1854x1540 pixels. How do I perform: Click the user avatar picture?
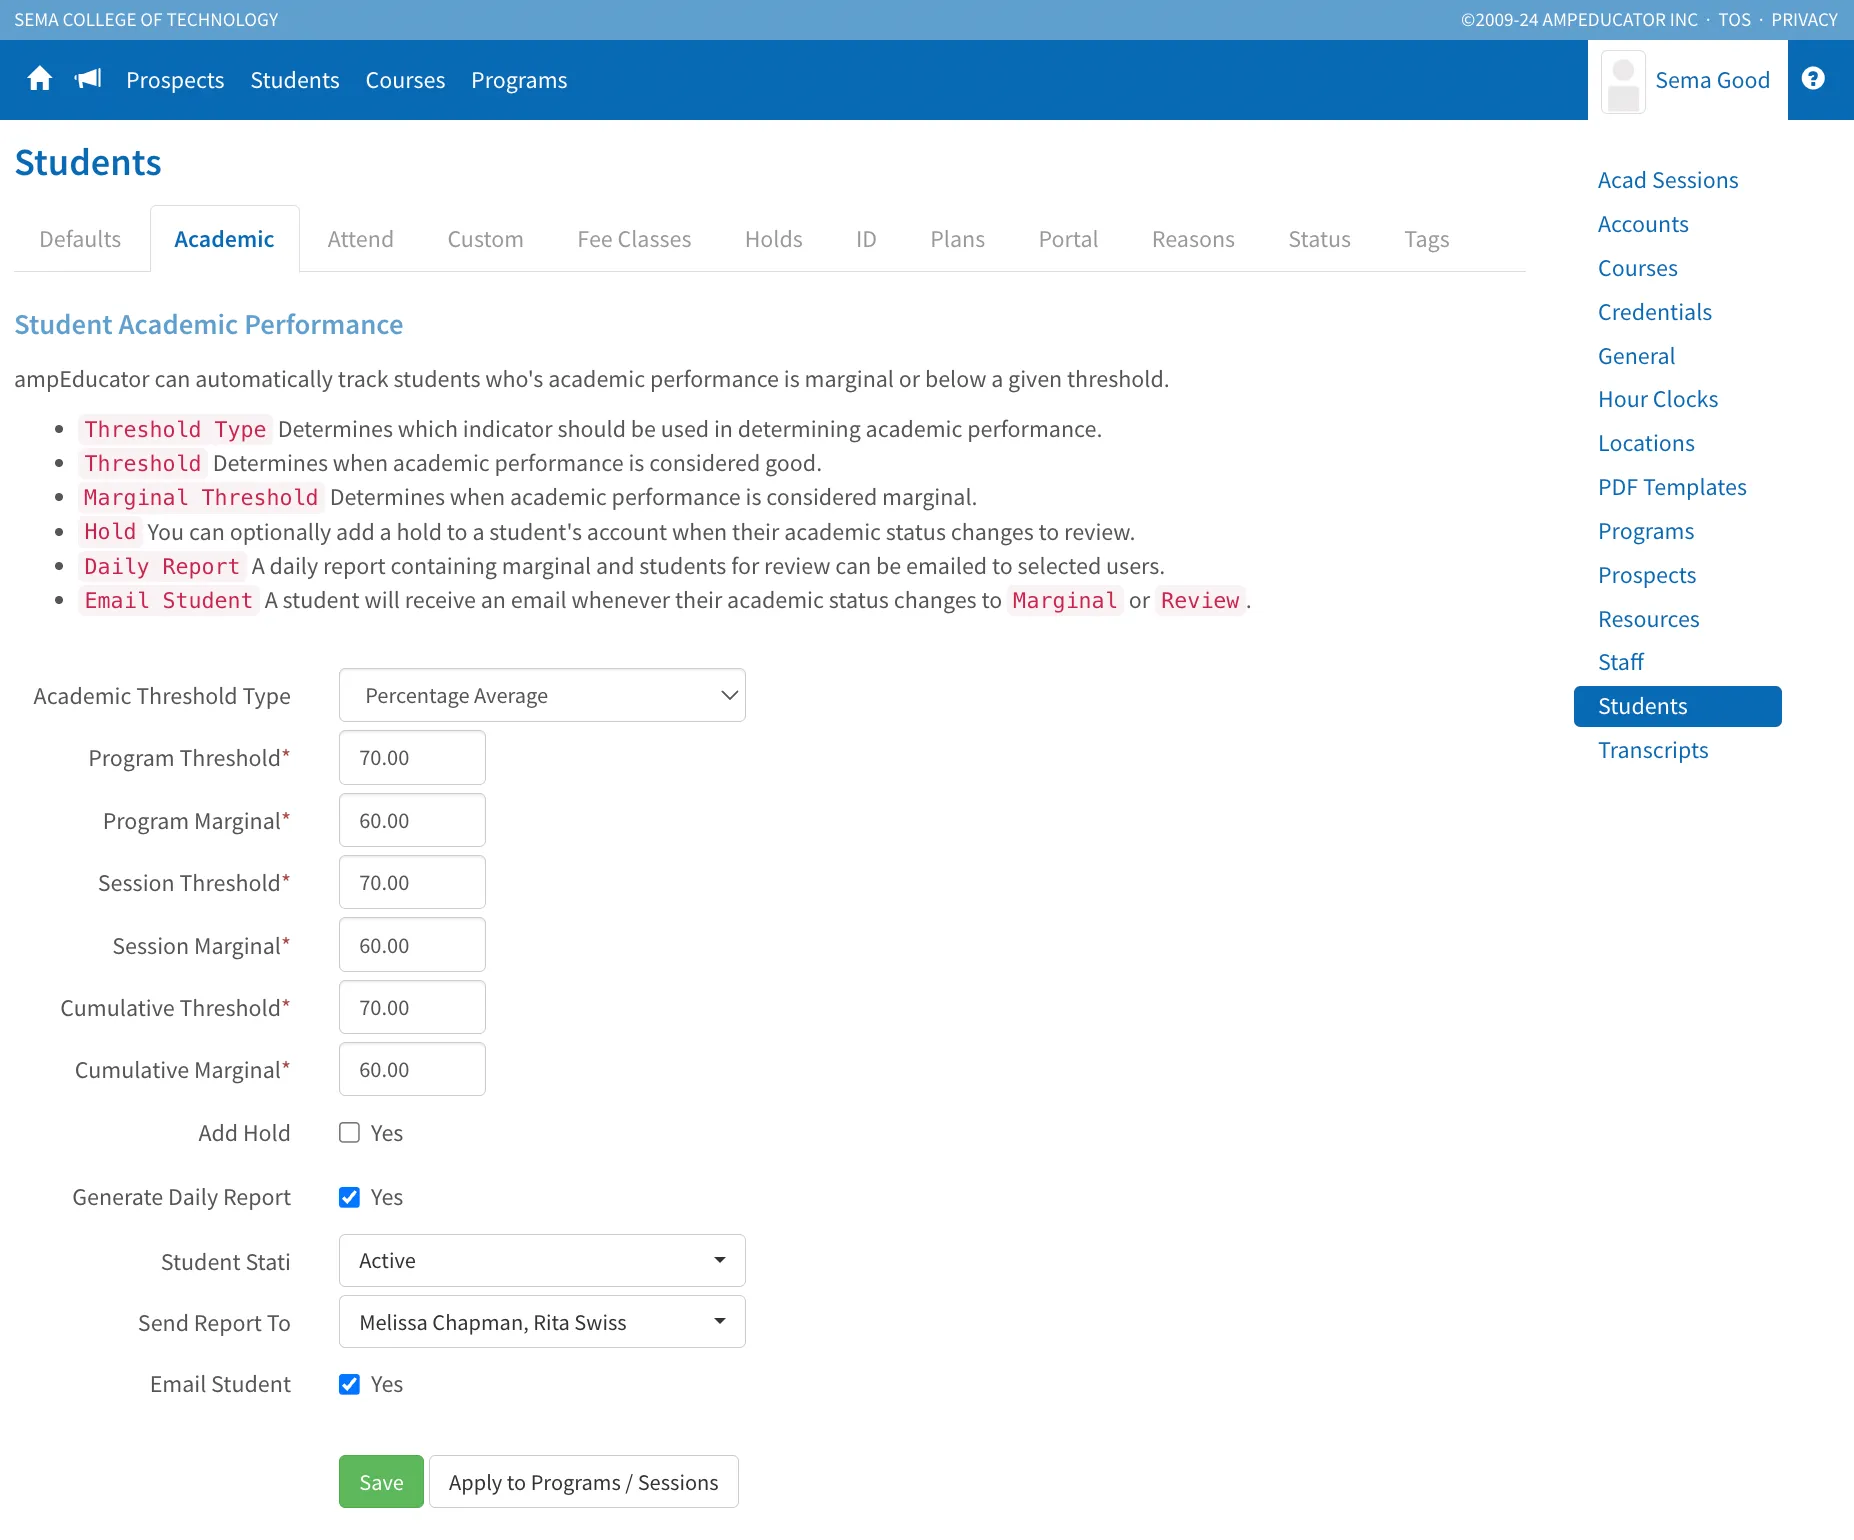pos(1623,81)
